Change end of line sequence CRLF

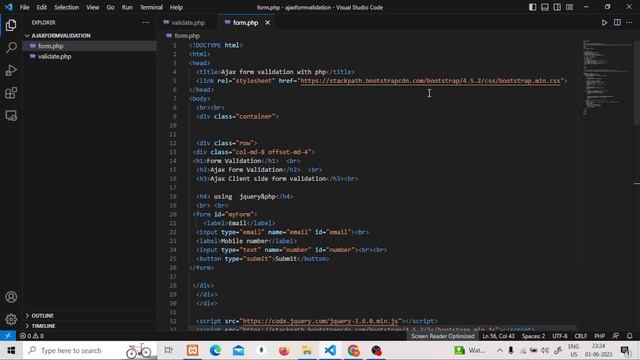(x=580, y=336)
